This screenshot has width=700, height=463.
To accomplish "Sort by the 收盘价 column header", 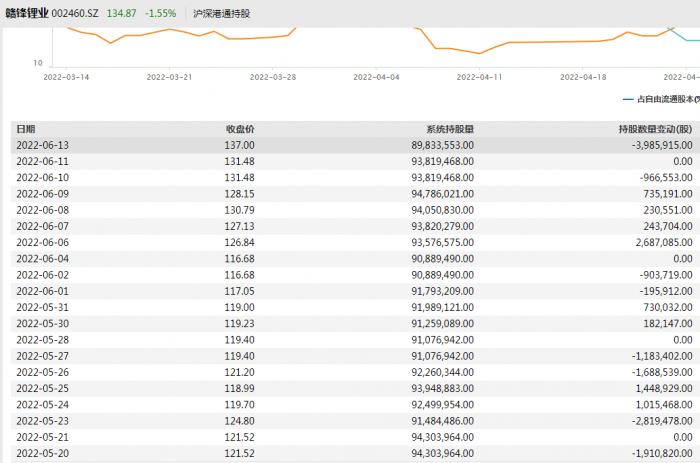I will (240, 129).
